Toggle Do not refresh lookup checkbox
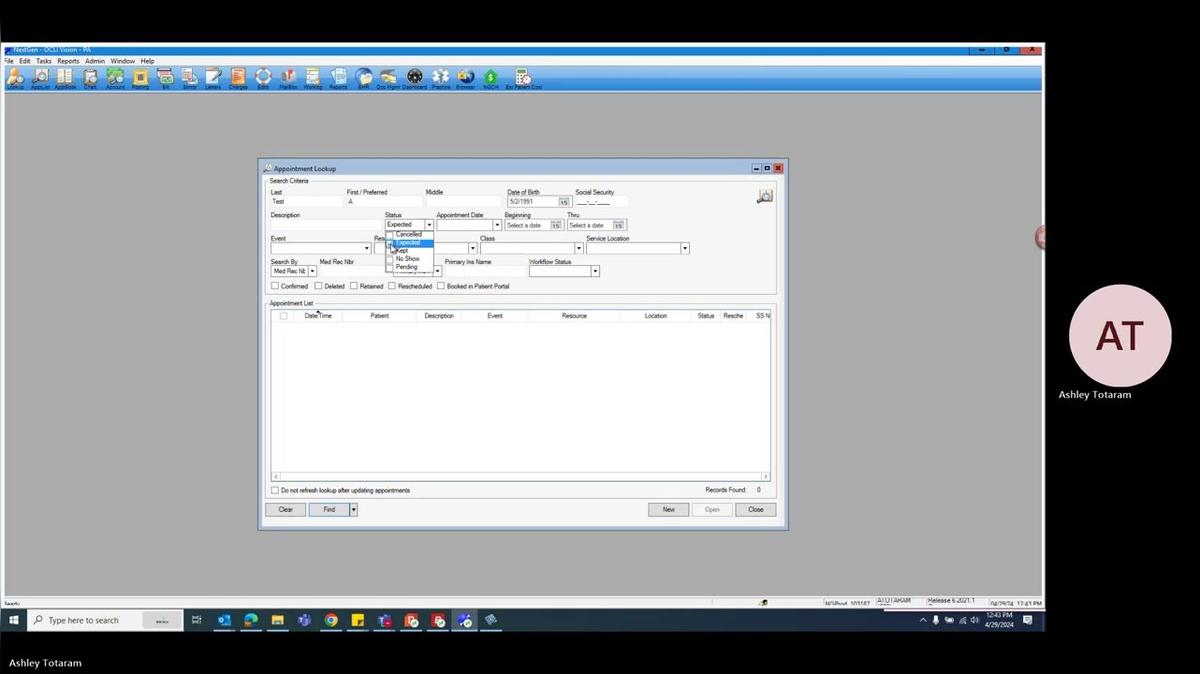Screen dimensions: 1200x674 click(x=275, y=490)
